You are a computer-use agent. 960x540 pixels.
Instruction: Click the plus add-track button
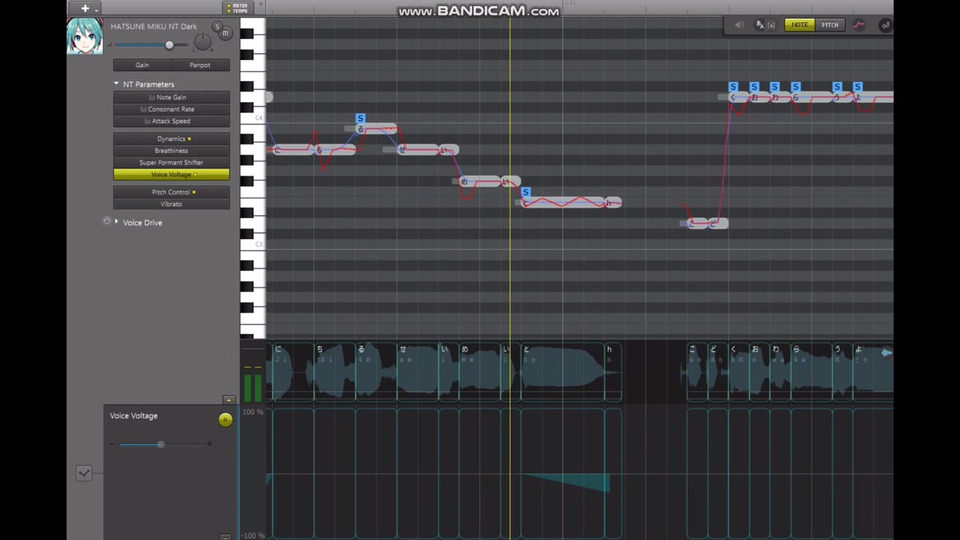point(84,8)
